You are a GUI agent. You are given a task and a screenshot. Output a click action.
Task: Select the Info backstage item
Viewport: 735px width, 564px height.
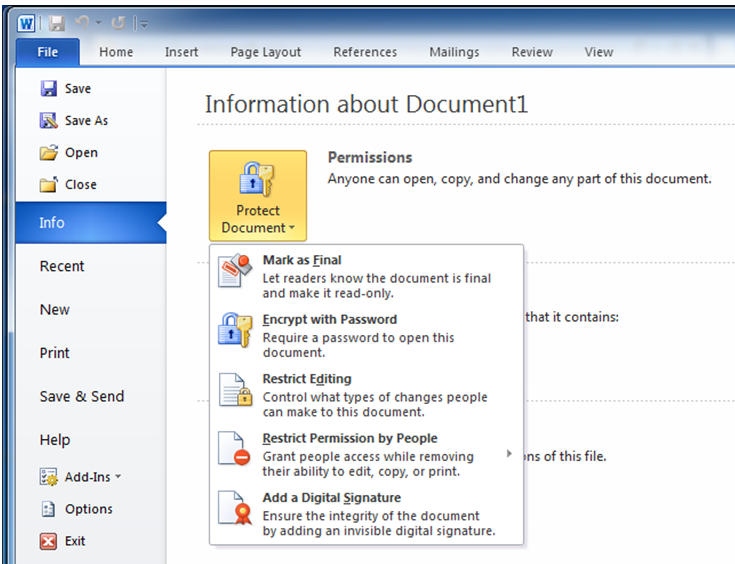[x=91, y=223]
